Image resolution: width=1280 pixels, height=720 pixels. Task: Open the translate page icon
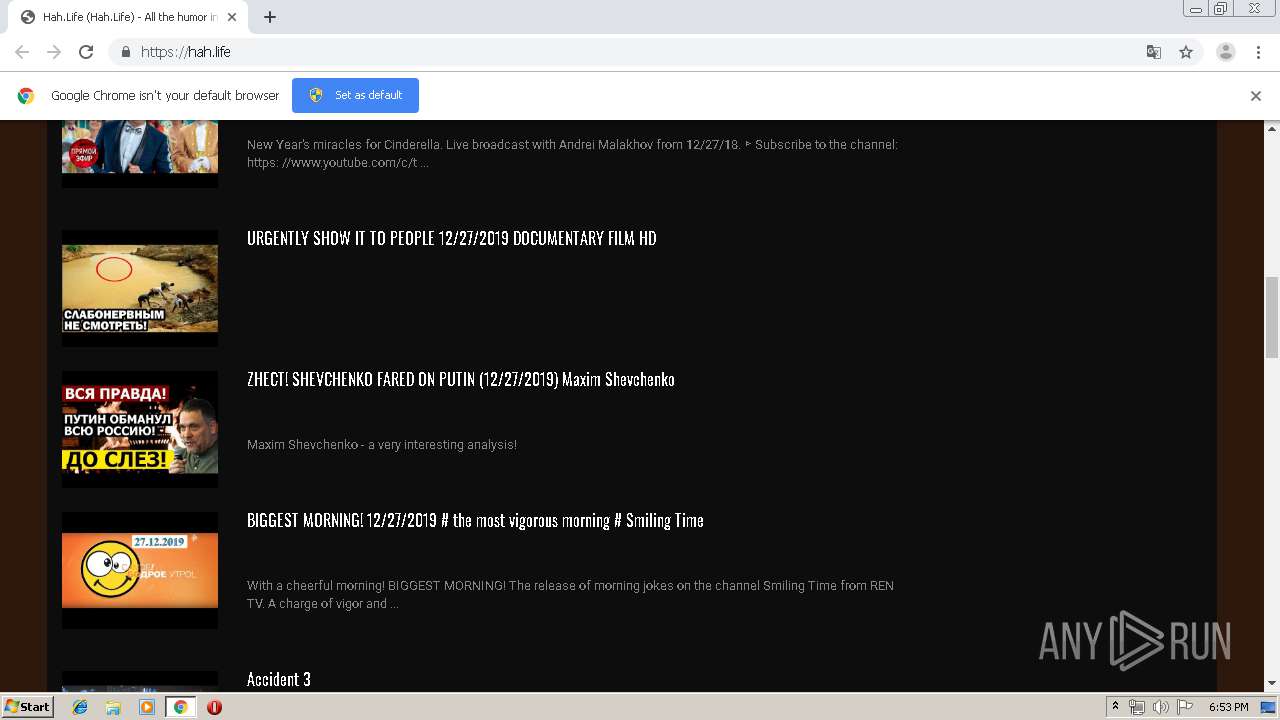[1153, 52]
